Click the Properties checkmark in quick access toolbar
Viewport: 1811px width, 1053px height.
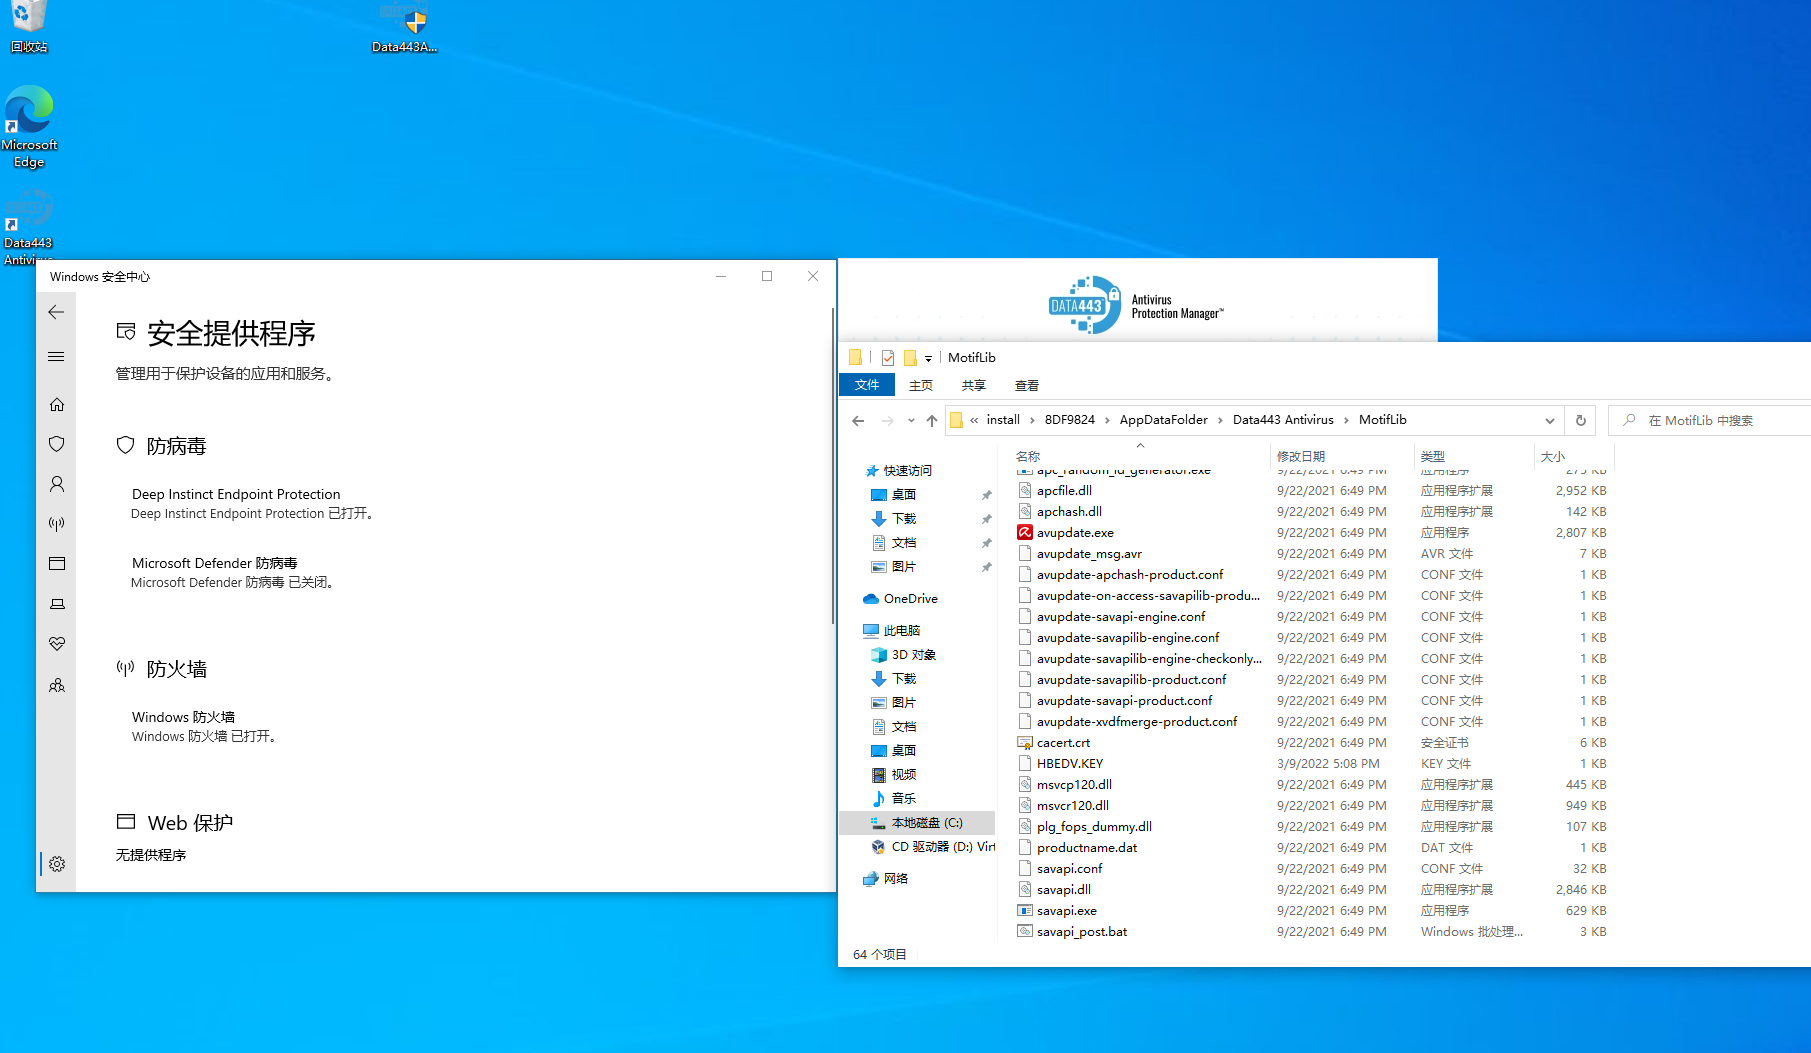[x=888, y=358]
